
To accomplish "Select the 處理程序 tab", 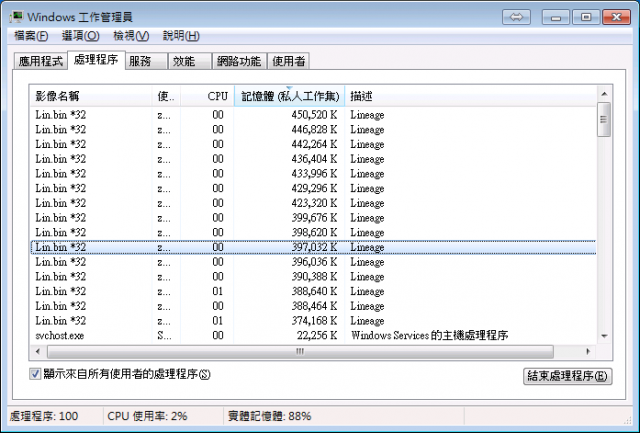I will pos(96,60).
